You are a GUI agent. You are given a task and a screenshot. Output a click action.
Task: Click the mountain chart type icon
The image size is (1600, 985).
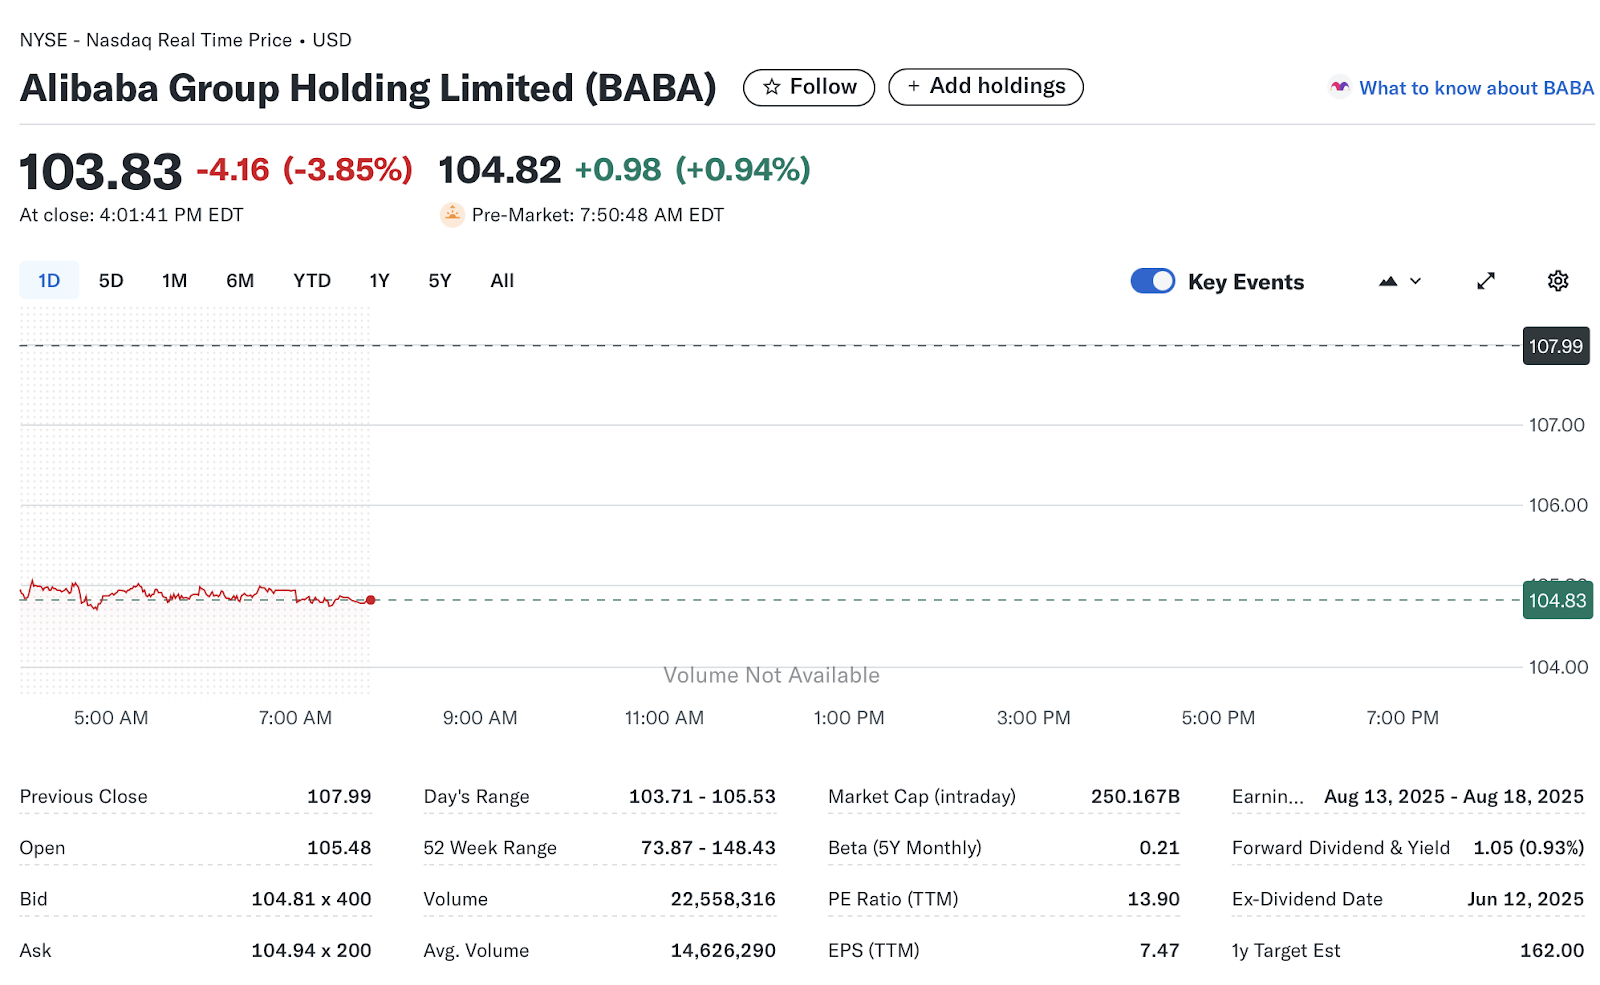1387,282
